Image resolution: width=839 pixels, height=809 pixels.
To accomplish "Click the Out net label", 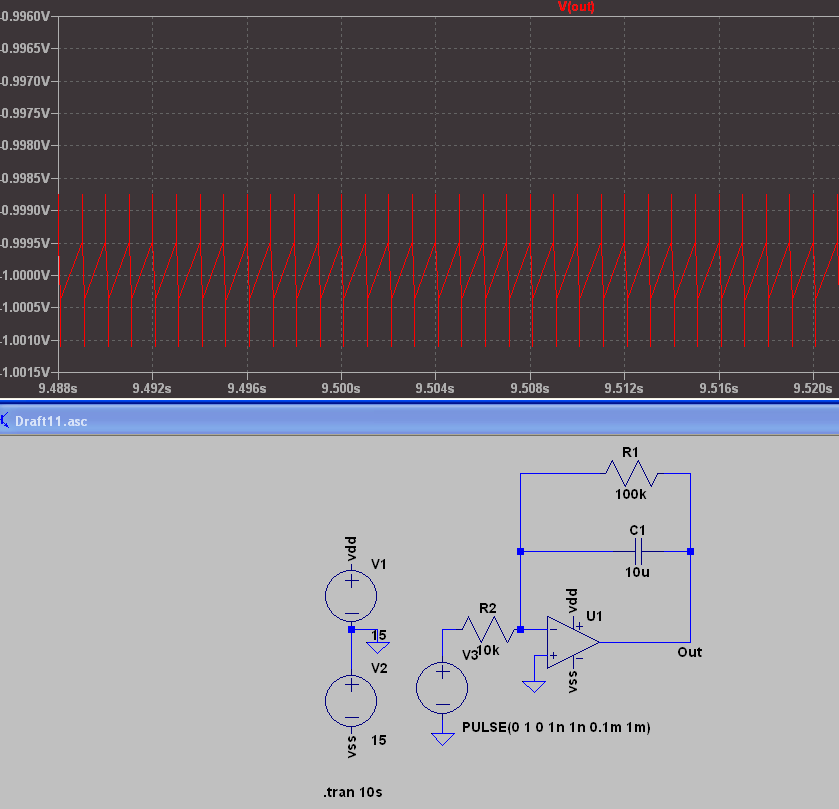I will [x=689, y=652].
